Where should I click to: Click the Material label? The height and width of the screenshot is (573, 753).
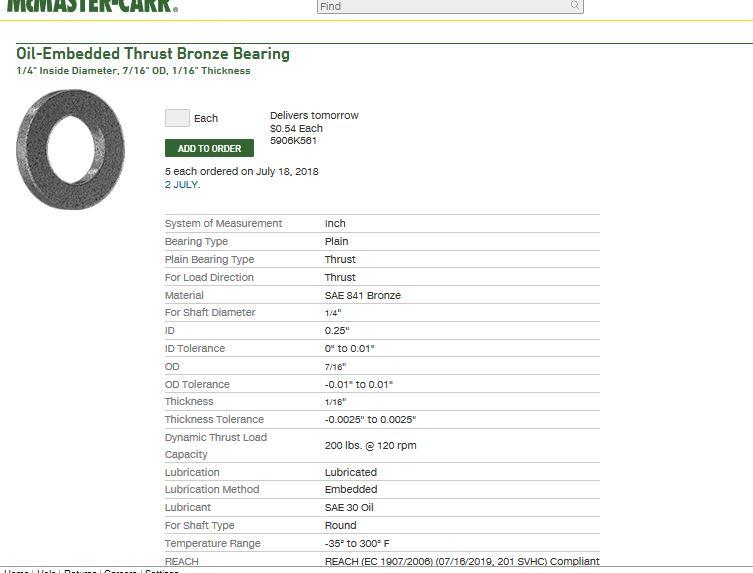[x=184, y=295]
